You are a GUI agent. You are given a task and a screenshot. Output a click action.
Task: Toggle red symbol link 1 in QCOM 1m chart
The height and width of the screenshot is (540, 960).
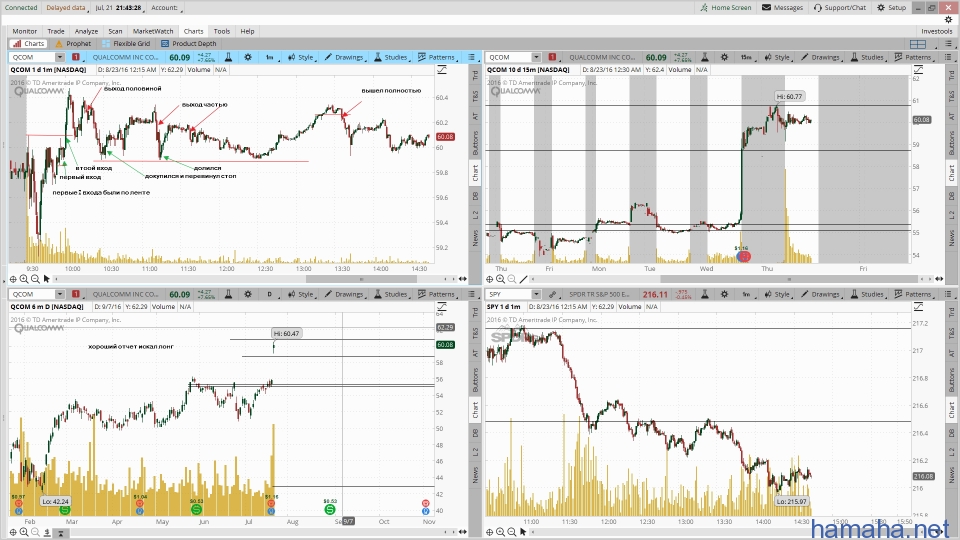76,57
